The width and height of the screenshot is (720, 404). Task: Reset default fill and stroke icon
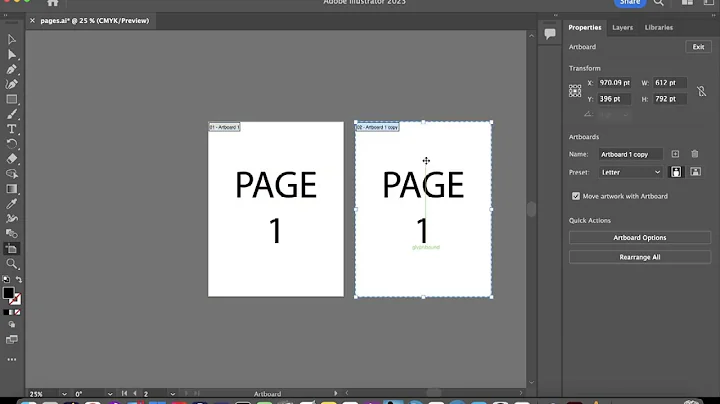point(6,280)
